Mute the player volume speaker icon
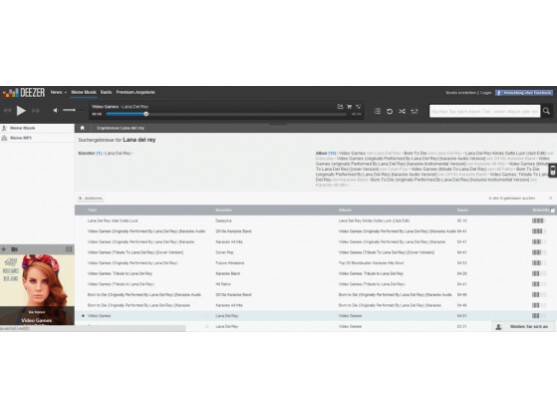 click(55, 110)
